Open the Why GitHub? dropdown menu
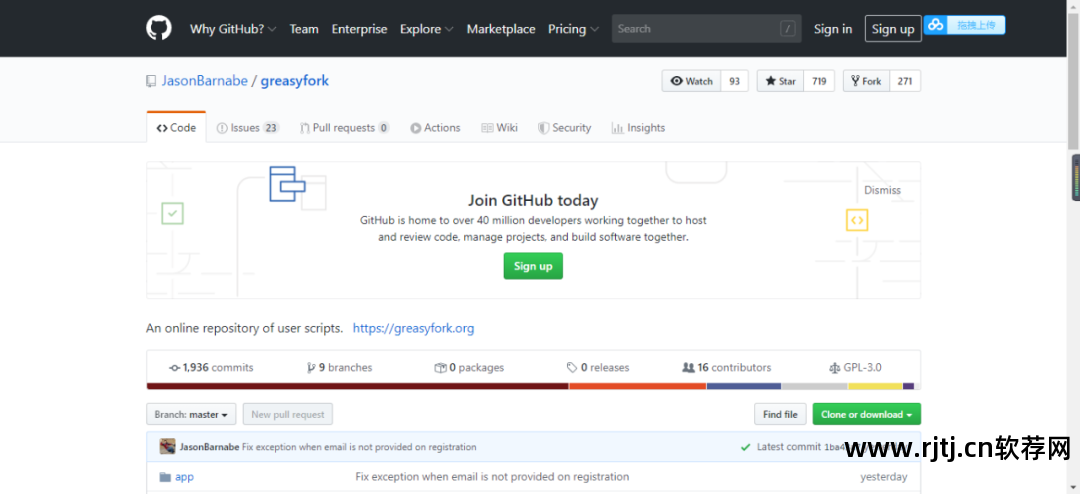 click(x=233, y=29)
